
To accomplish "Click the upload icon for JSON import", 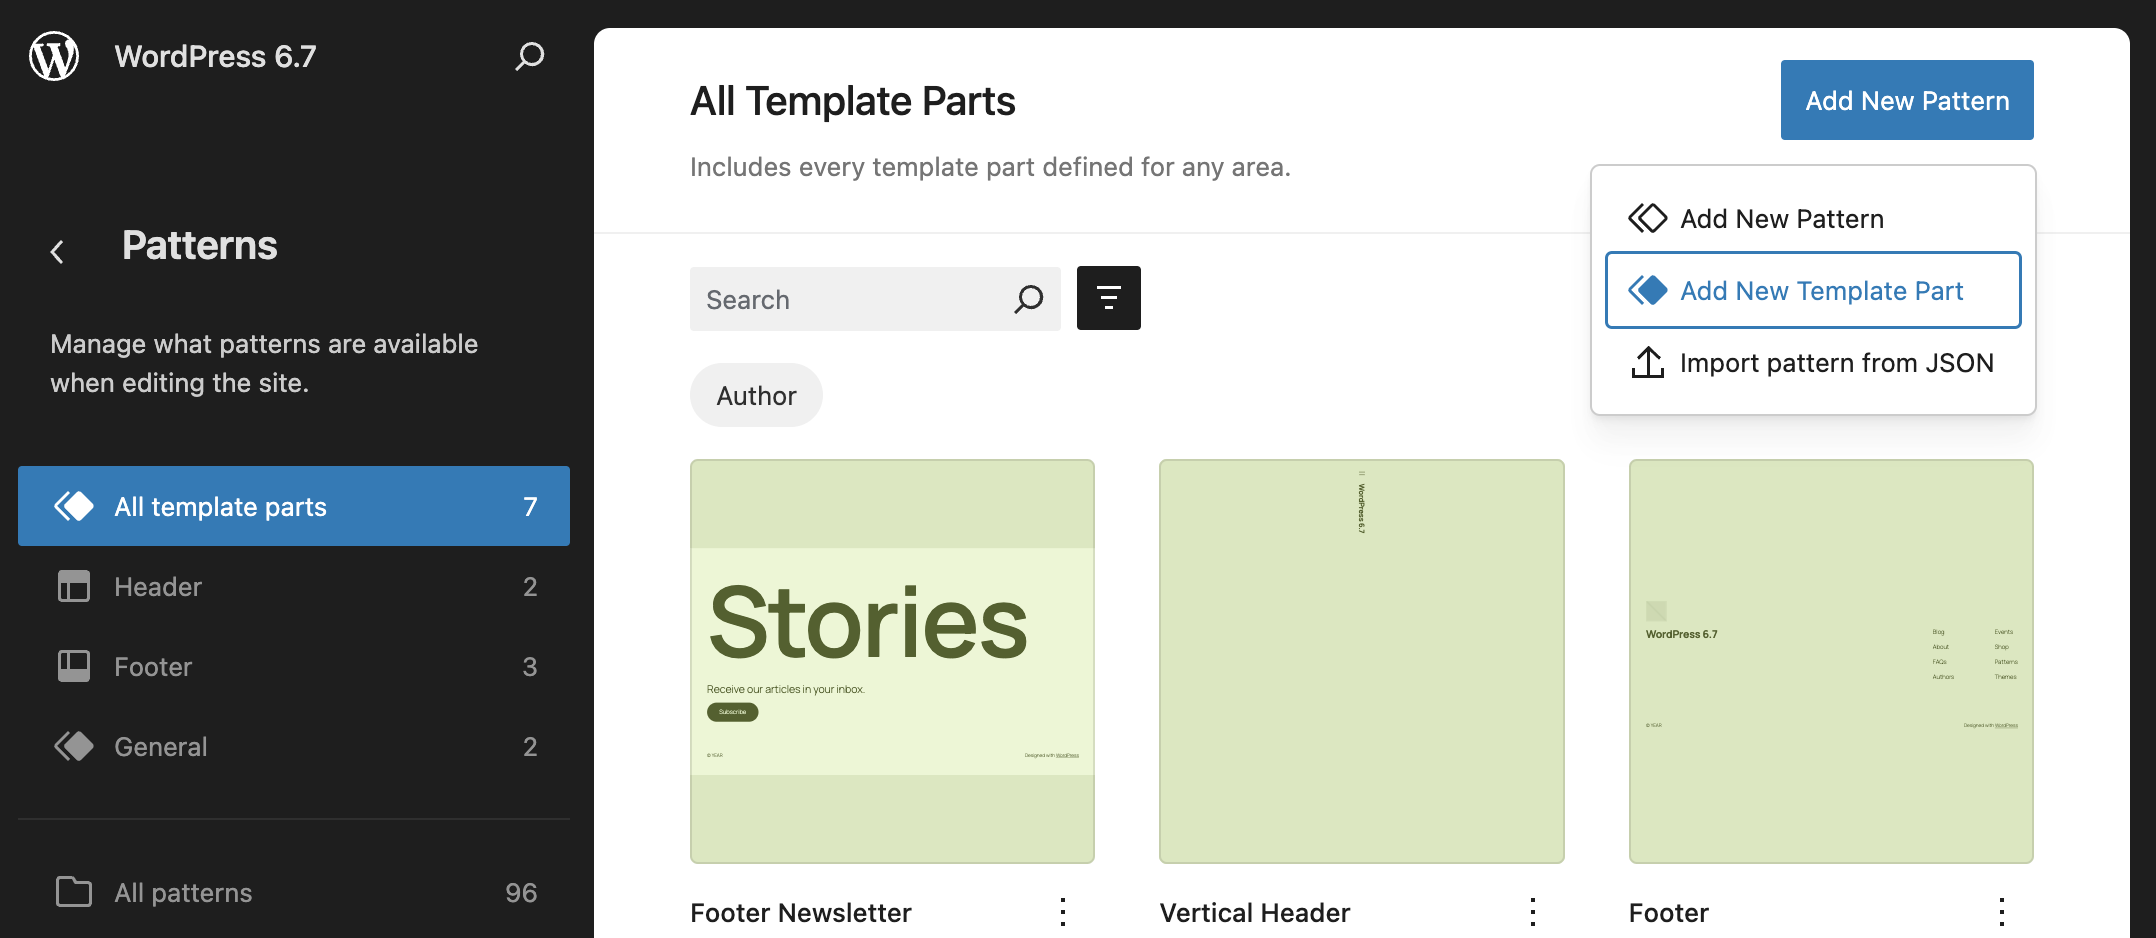I will click(x=1646, y=362).
